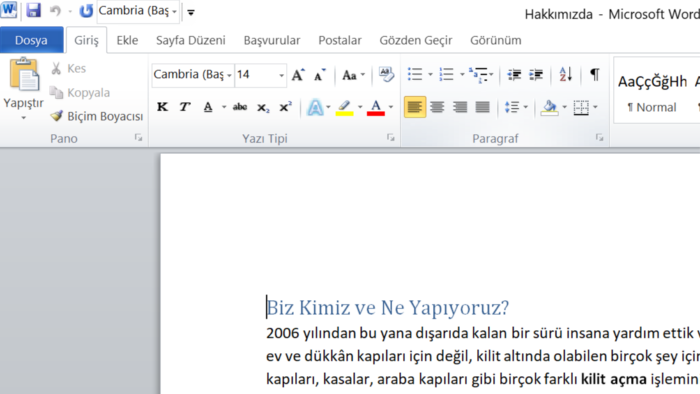
Task: Open Pano clipboard dialog launcher
Action: (138, 138)
